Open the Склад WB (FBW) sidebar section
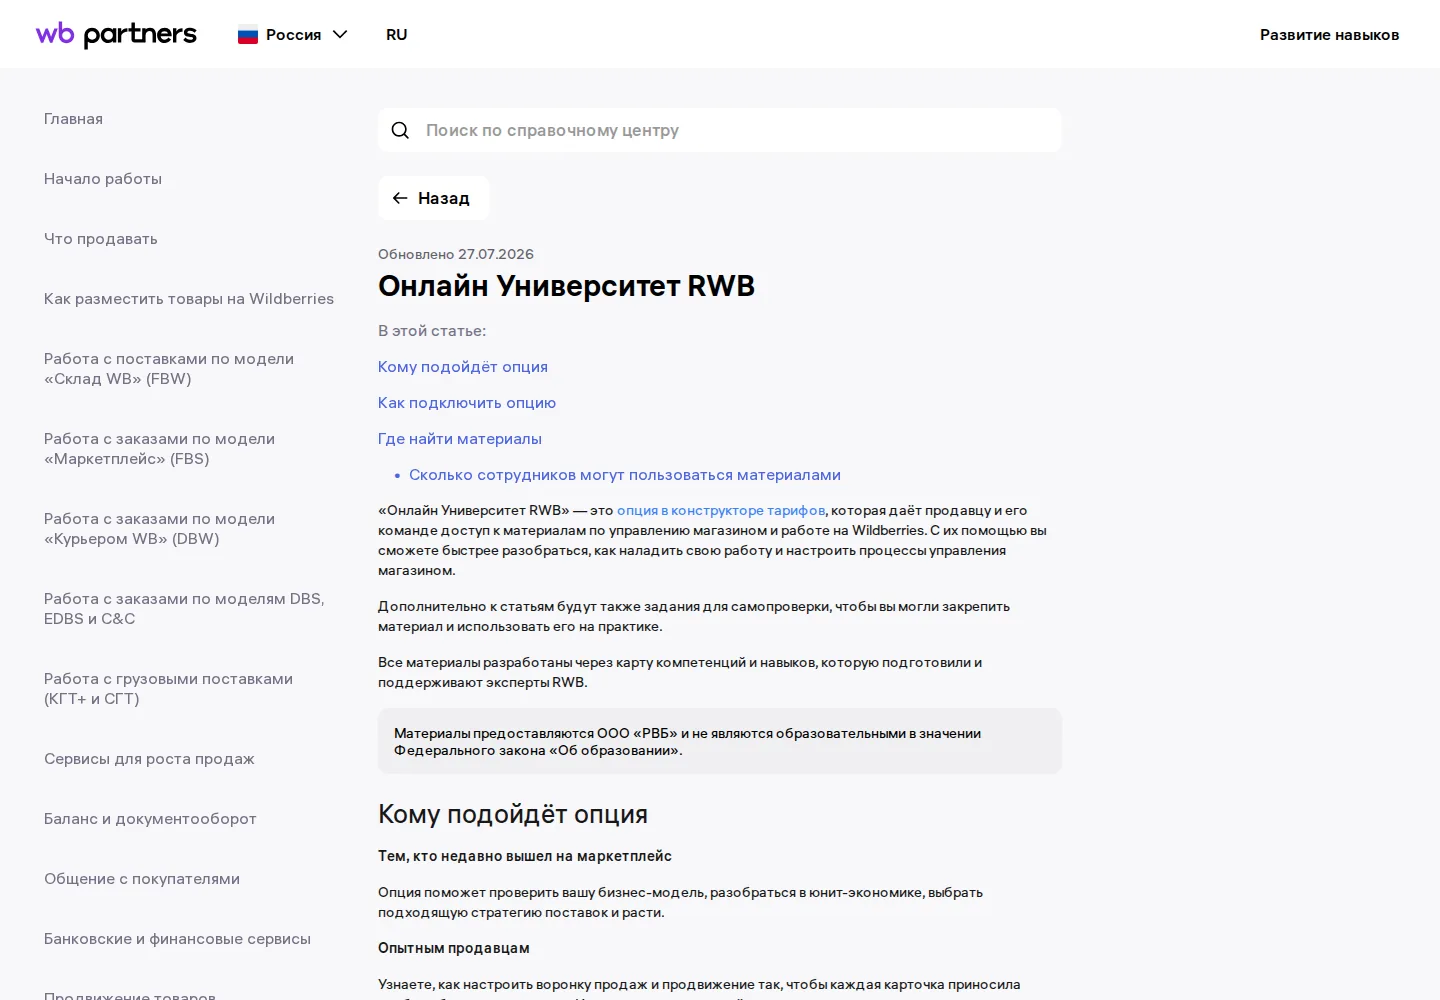The image size is (1440, 1000). pyautogui.click(x=169, y=369)
